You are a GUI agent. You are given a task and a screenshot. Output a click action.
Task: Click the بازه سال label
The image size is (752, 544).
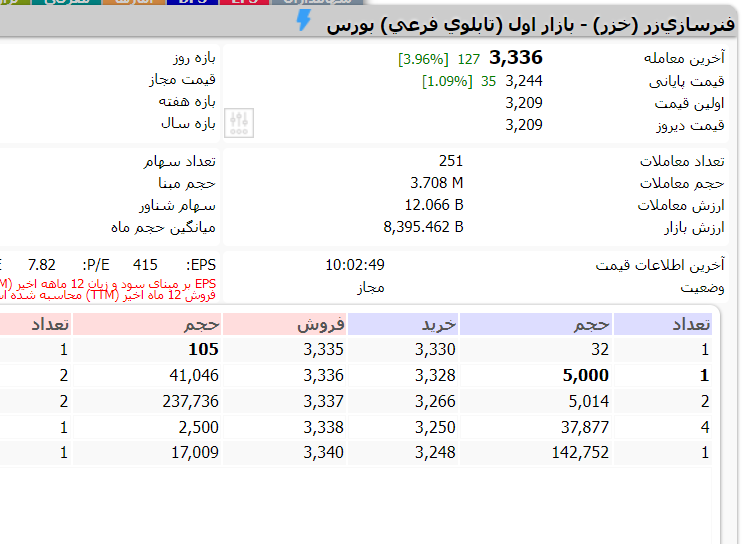pyautogui.click(x=188, y=124)
